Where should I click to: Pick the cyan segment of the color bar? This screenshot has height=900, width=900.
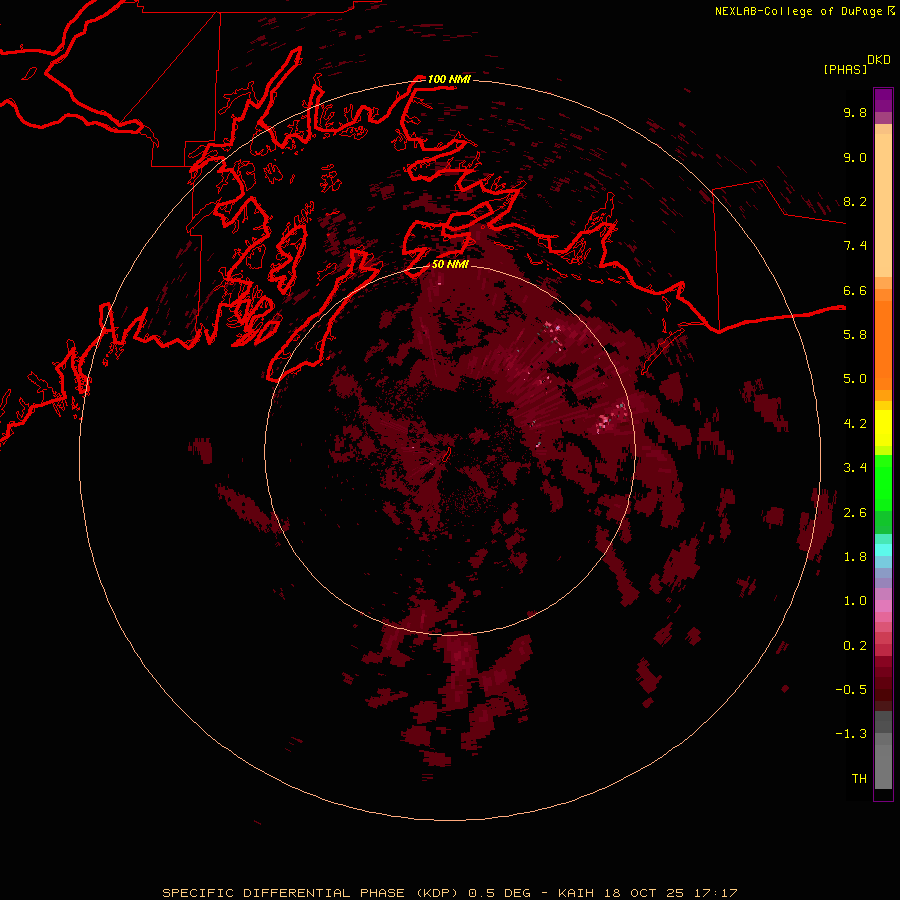[x=883, y=550]
